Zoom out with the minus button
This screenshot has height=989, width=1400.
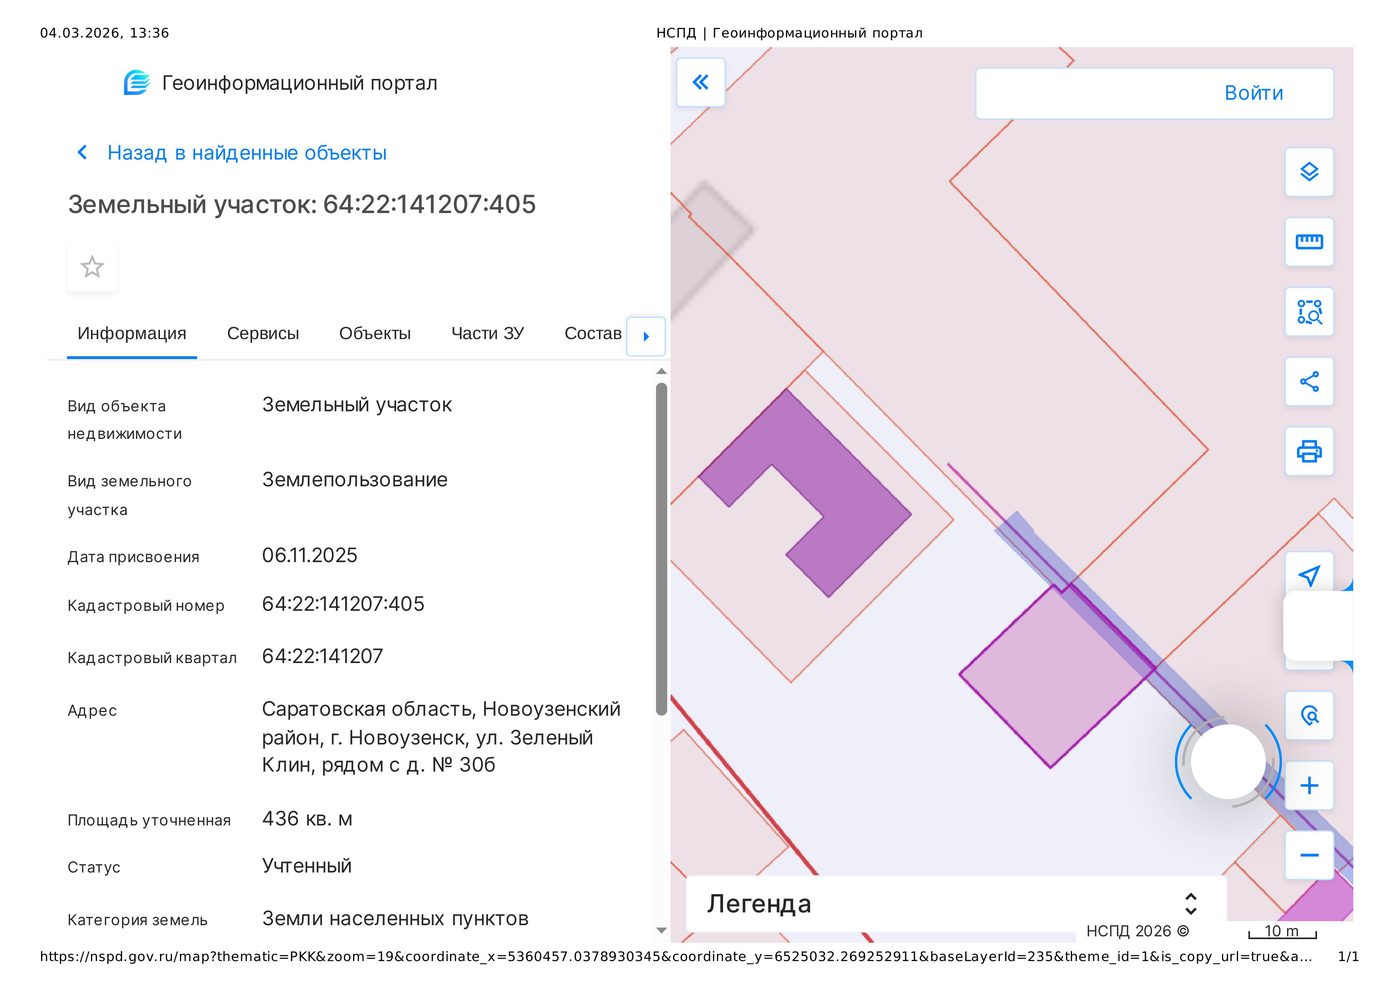(1309, 855)
